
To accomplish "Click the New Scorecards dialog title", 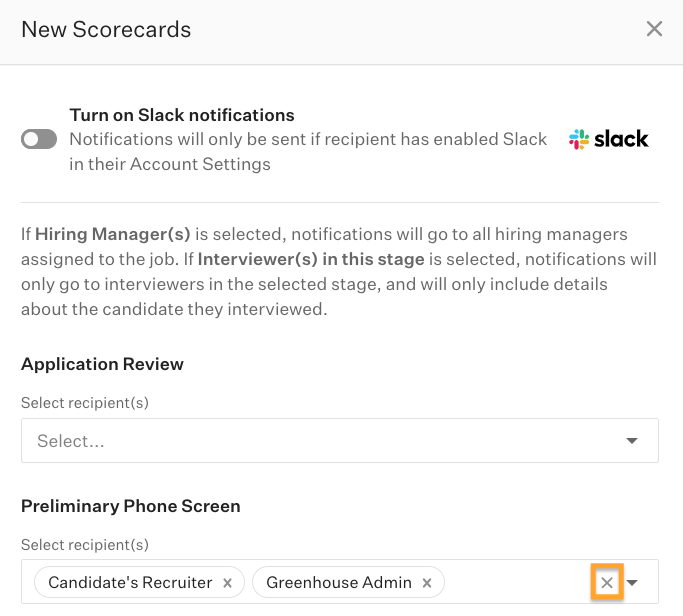I will pyautogui.click(x=106, y=29).
